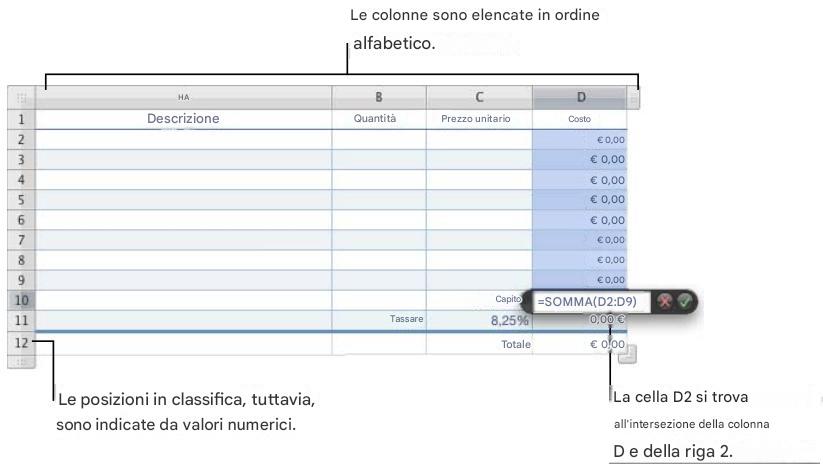Select cell D2 showing € 0,00
The width and height of the screenshot is (823, 464).
[579, 140]
